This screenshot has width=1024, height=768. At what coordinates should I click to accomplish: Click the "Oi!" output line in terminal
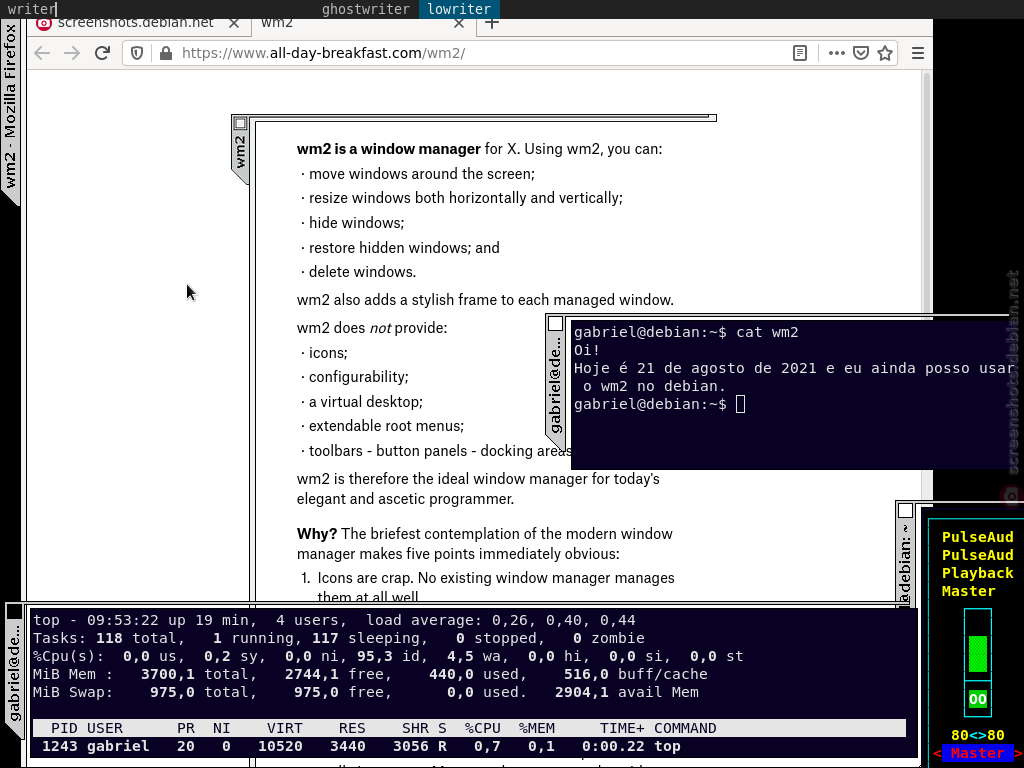coord(586,351)
